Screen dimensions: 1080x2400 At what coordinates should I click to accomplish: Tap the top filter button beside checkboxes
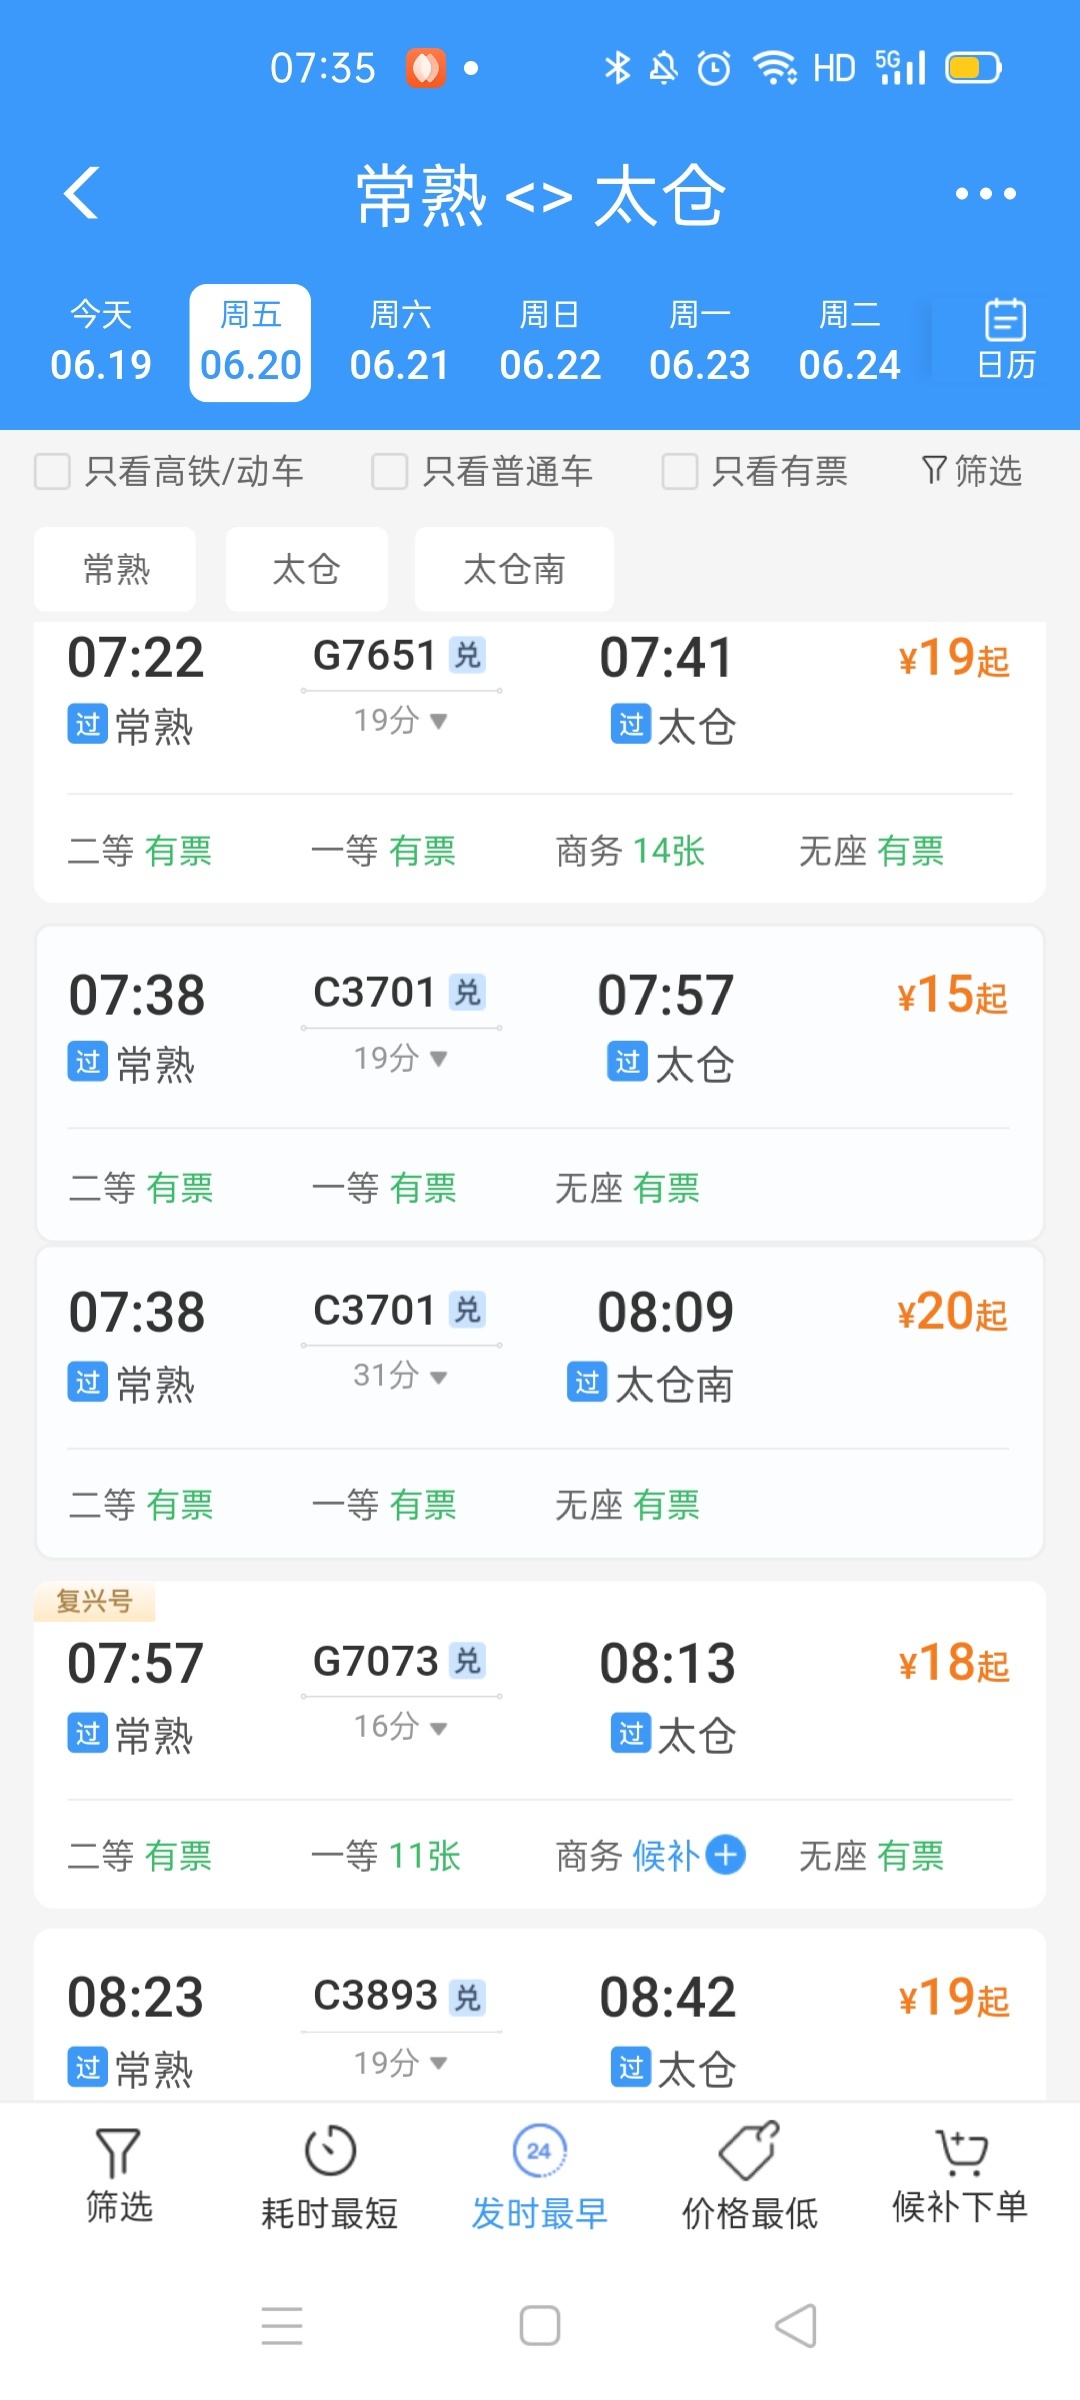pyautogui.click(x=971, y=471)
